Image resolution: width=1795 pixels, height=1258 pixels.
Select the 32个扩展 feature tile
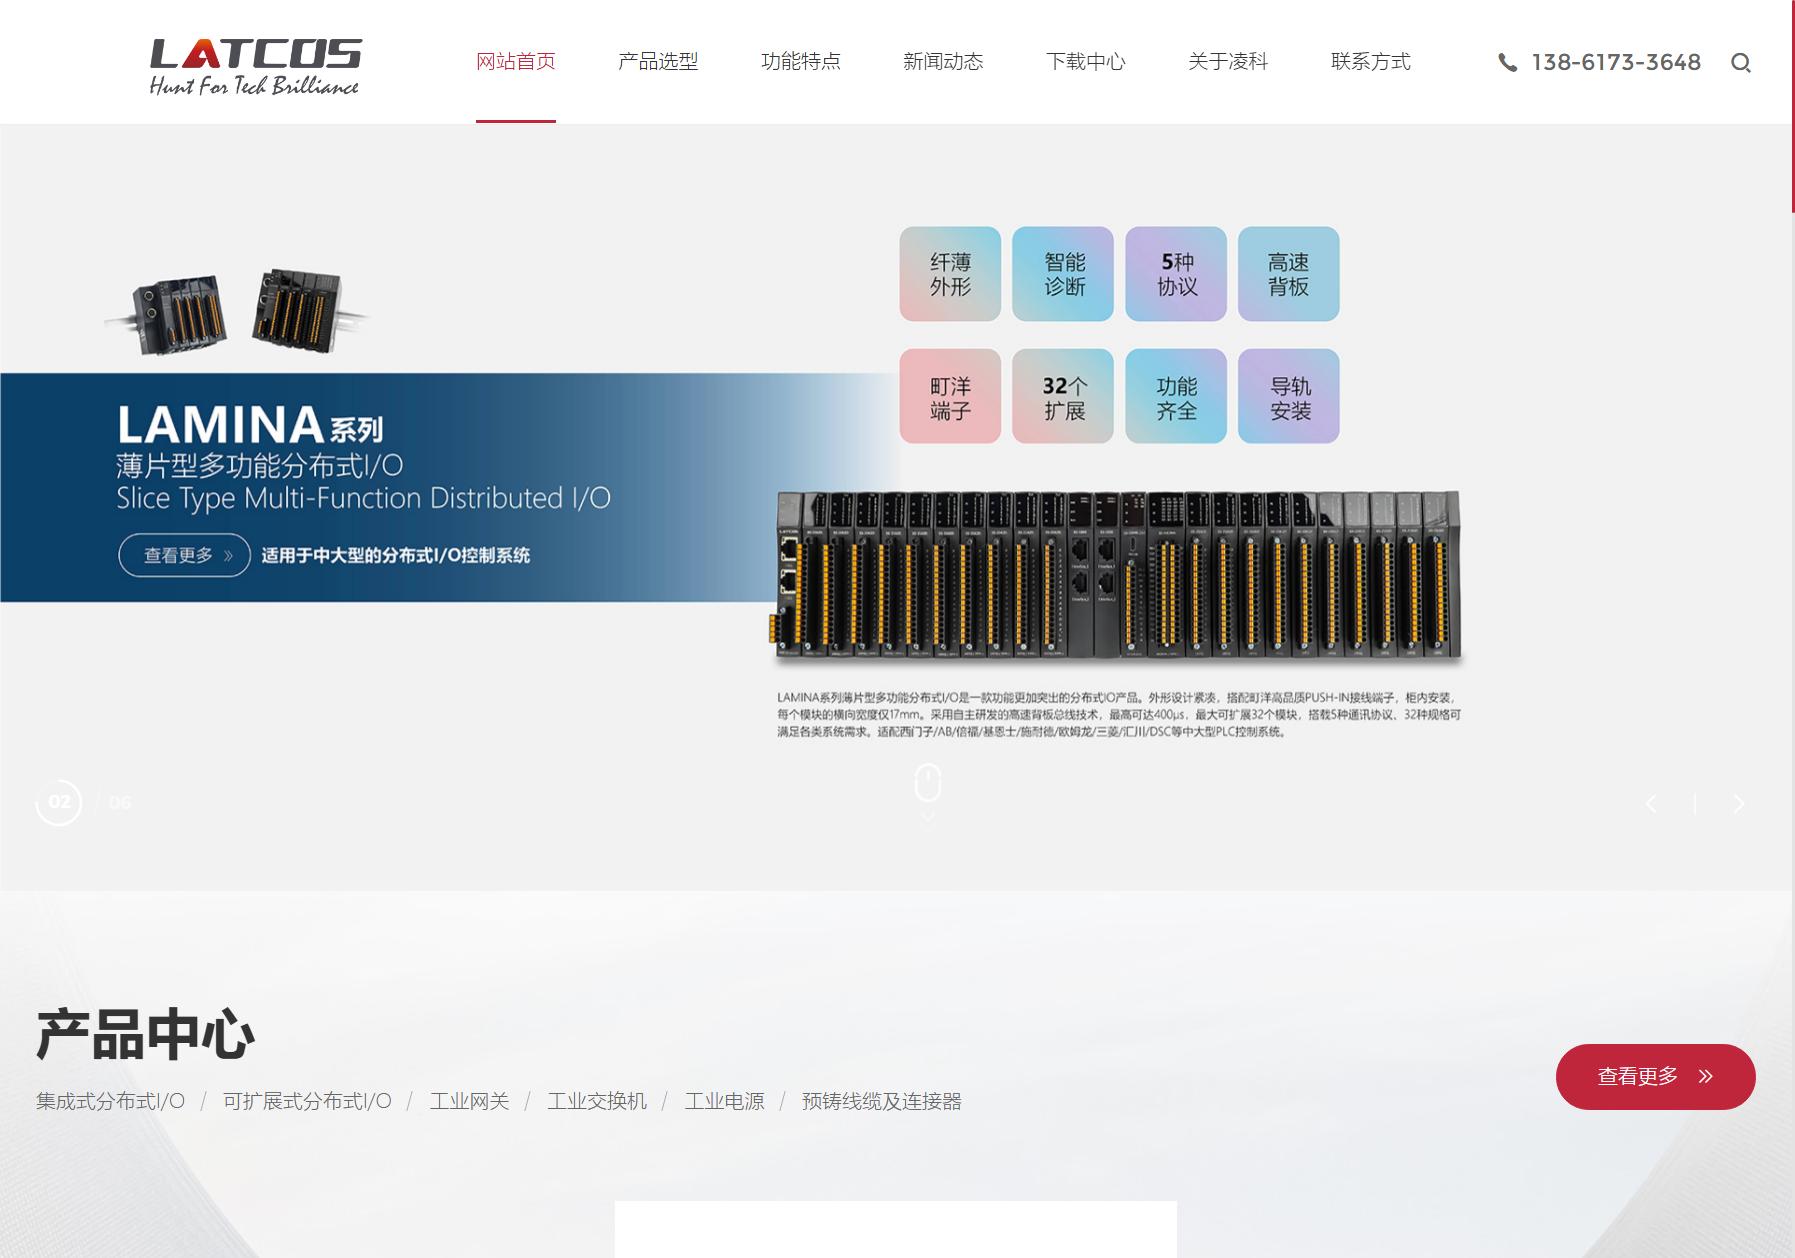1063,396
